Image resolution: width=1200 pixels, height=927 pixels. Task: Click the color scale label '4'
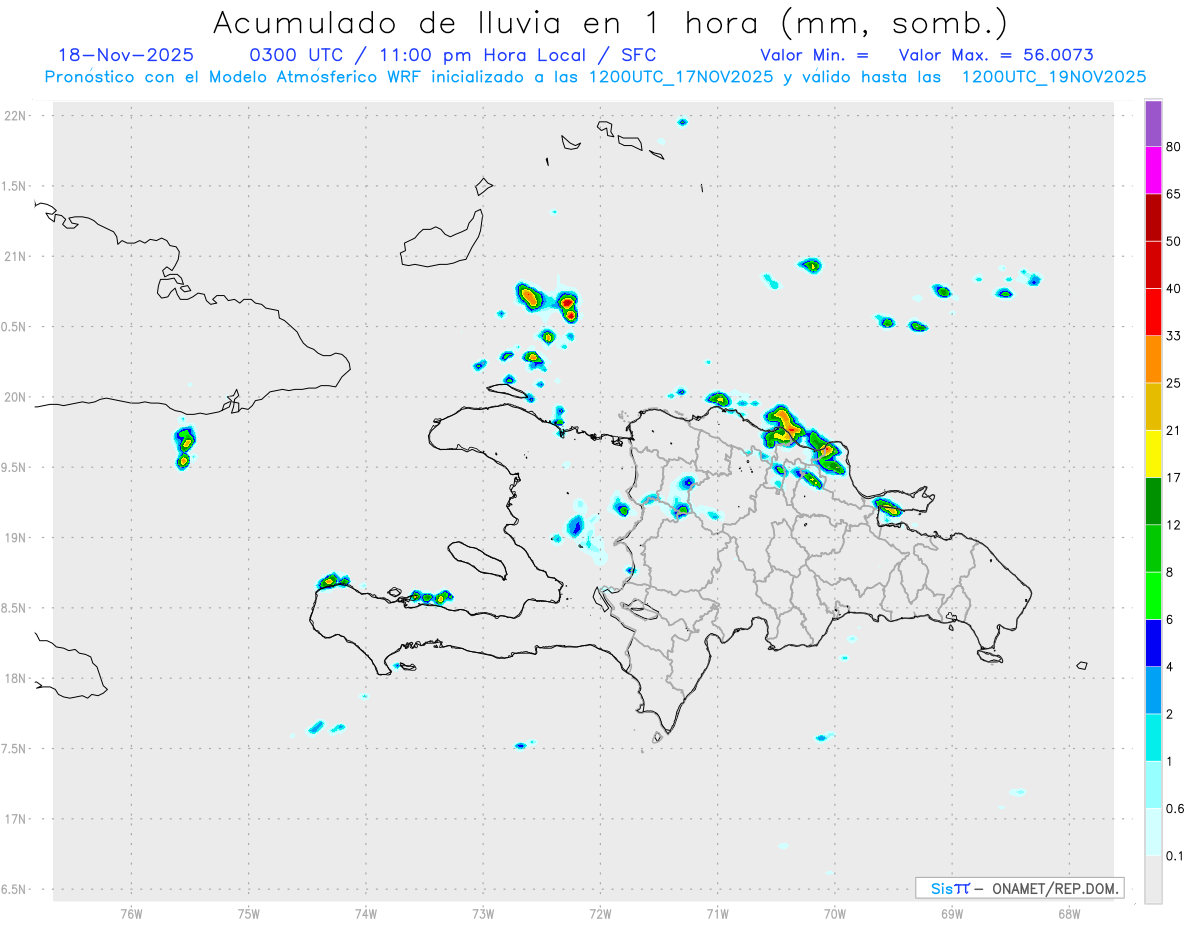1170,666
